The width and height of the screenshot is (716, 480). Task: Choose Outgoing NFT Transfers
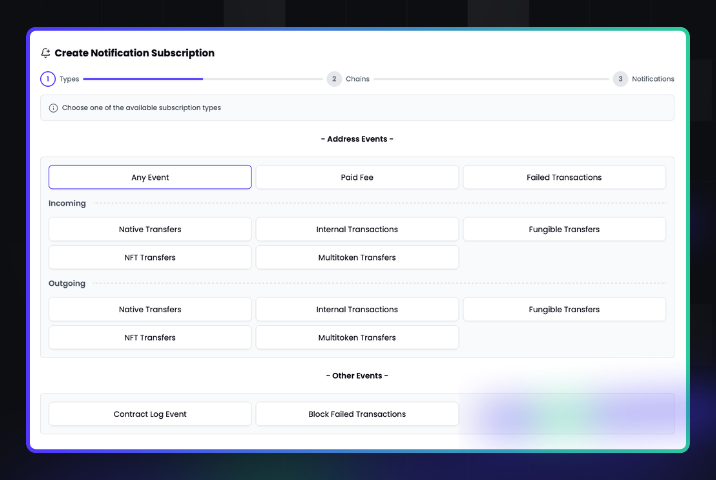(x=150, y=338)
